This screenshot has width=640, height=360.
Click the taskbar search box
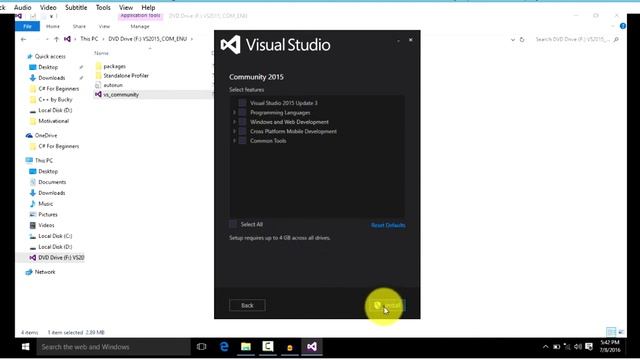point(113,347)
